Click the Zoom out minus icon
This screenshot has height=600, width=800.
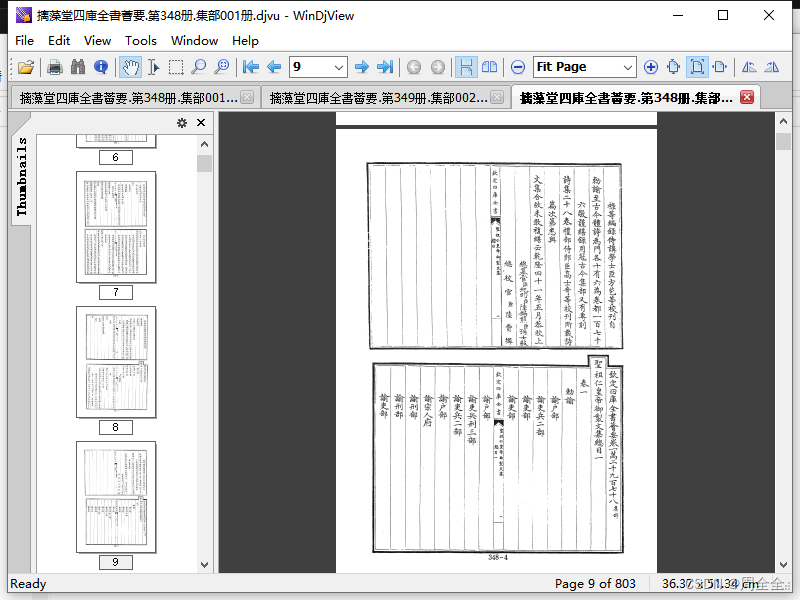click(x=518, y=67)
